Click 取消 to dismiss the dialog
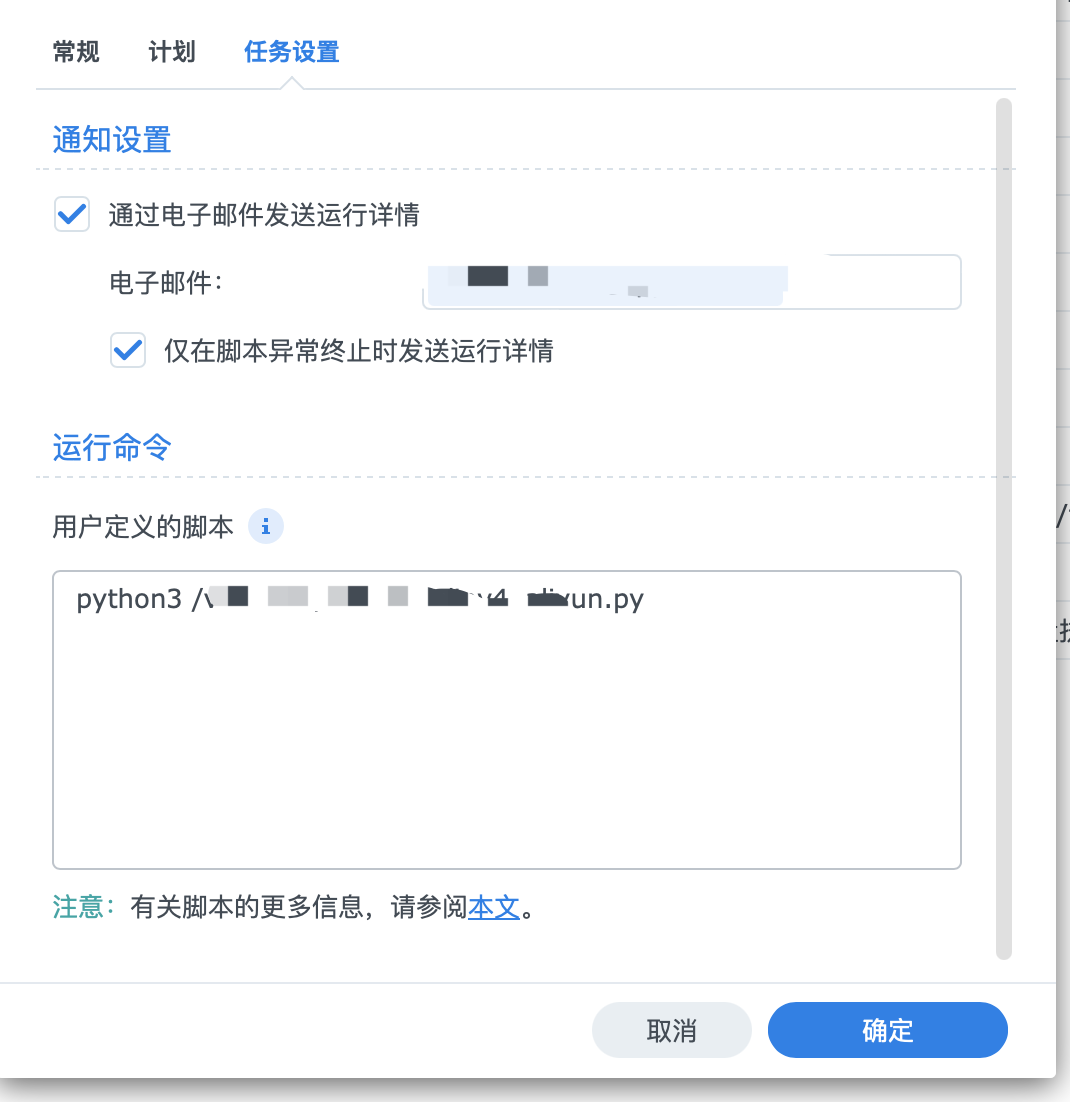Image resolution: width=1070 pixels, height=1102 pixels. coord(671,1029)
